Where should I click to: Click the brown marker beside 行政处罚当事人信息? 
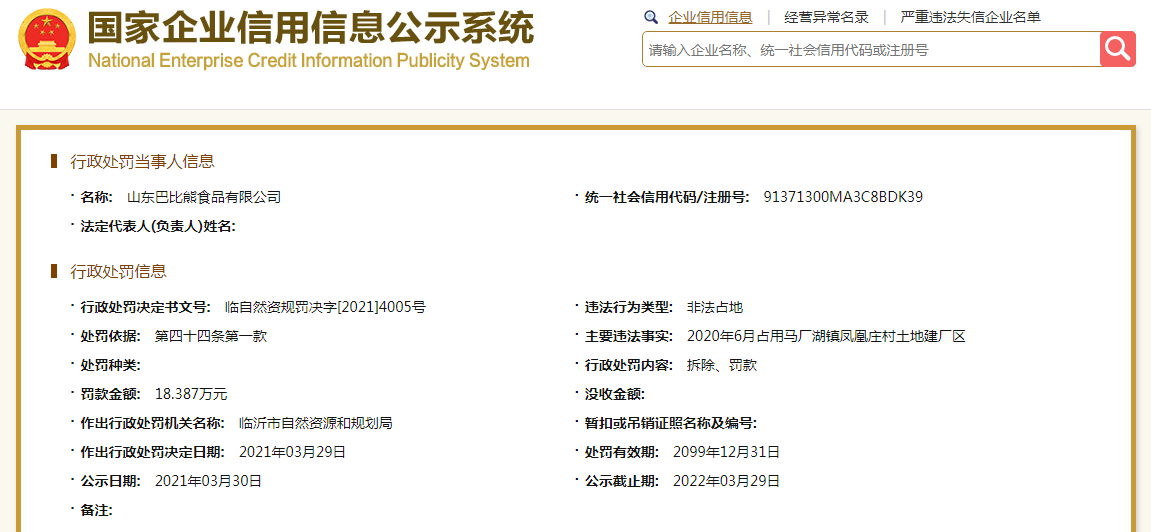(x=54, y=161)
